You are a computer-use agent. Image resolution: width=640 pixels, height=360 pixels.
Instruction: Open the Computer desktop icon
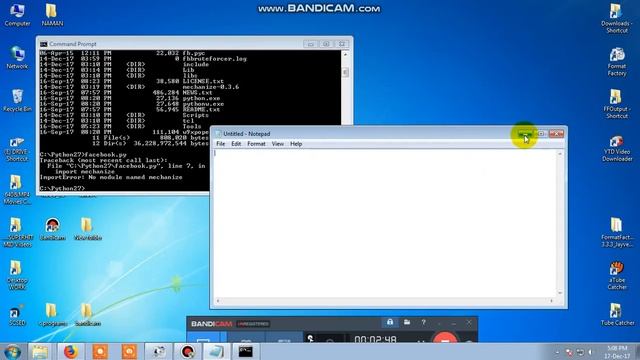pyautogui.click(x=17, y=15)
